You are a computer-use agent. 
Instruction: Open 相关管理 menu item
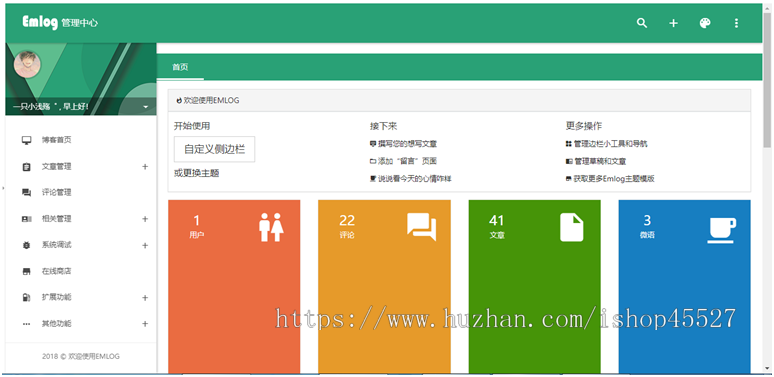coord(56,219)
